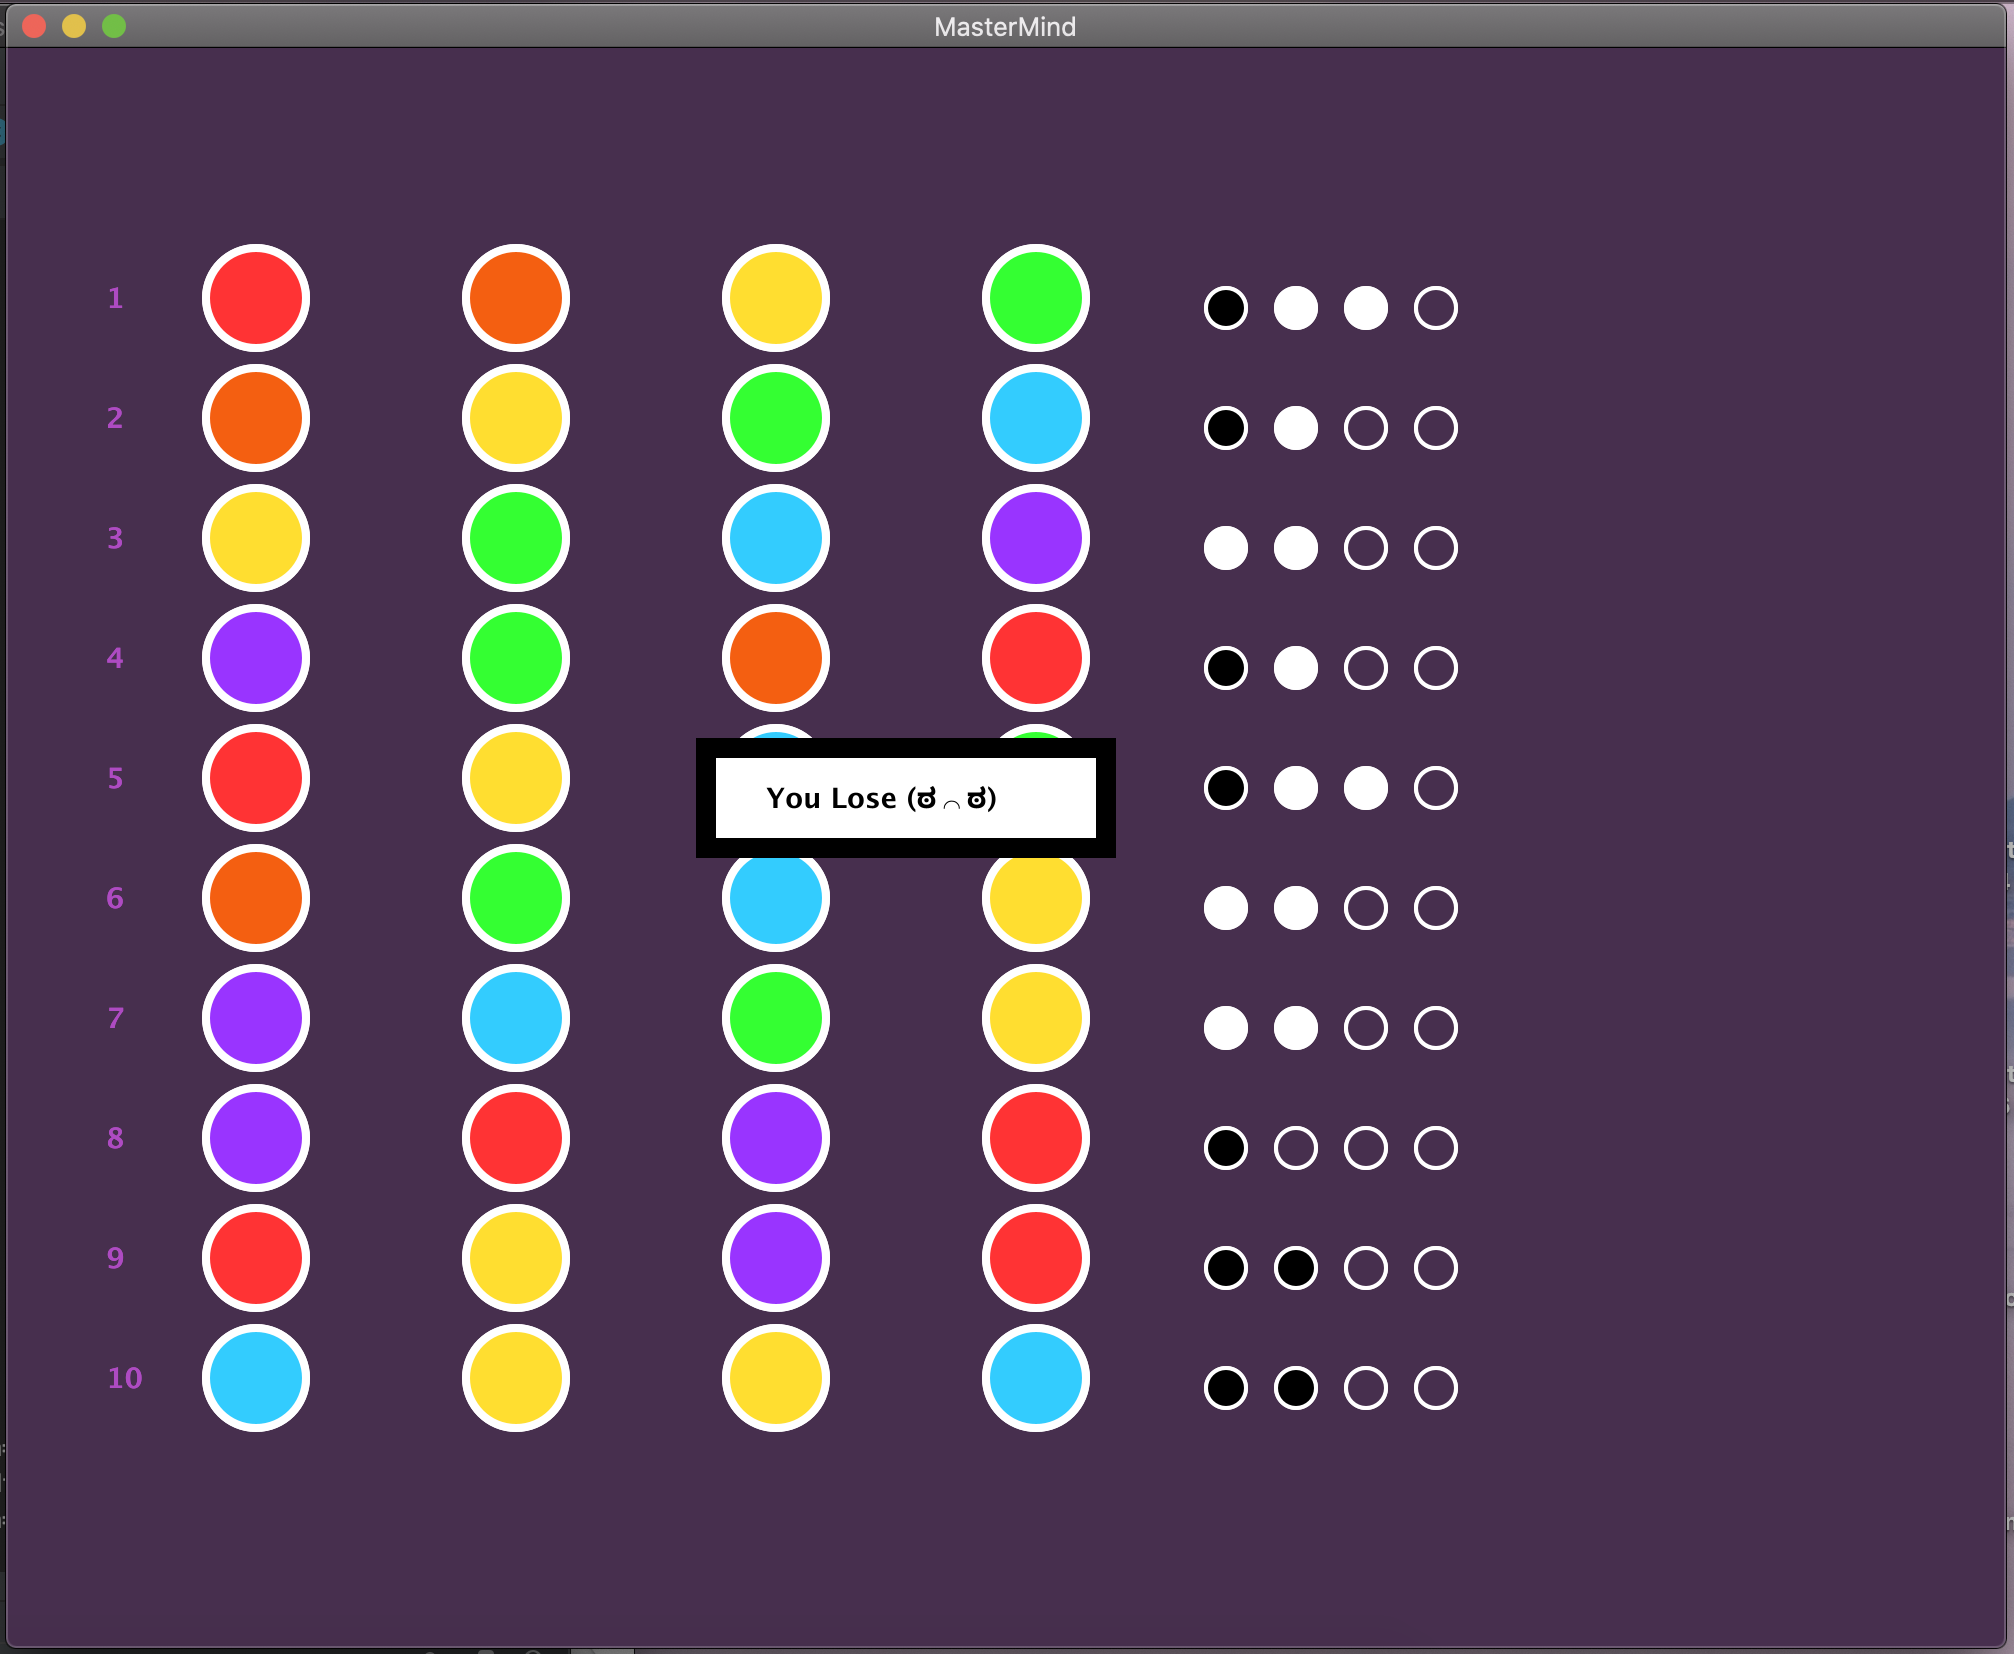Select the first purple peg in row 8
Image resolution: width=2014 pixels, height=1654 pixels.
[256, 1138]
